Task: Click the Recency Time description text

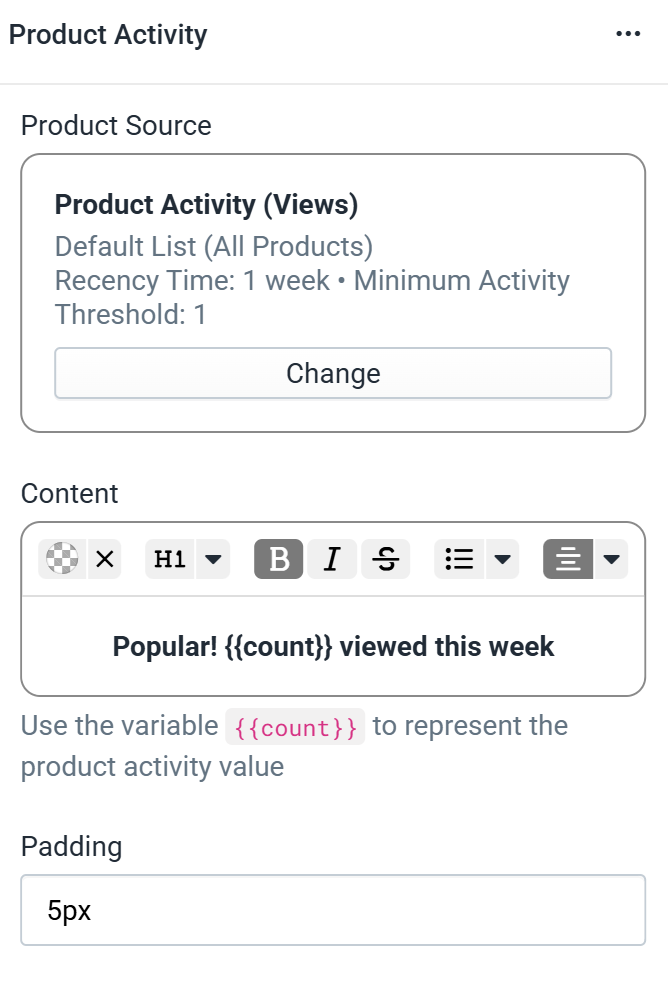Action: pyautogui.click(x=312, y=297)
